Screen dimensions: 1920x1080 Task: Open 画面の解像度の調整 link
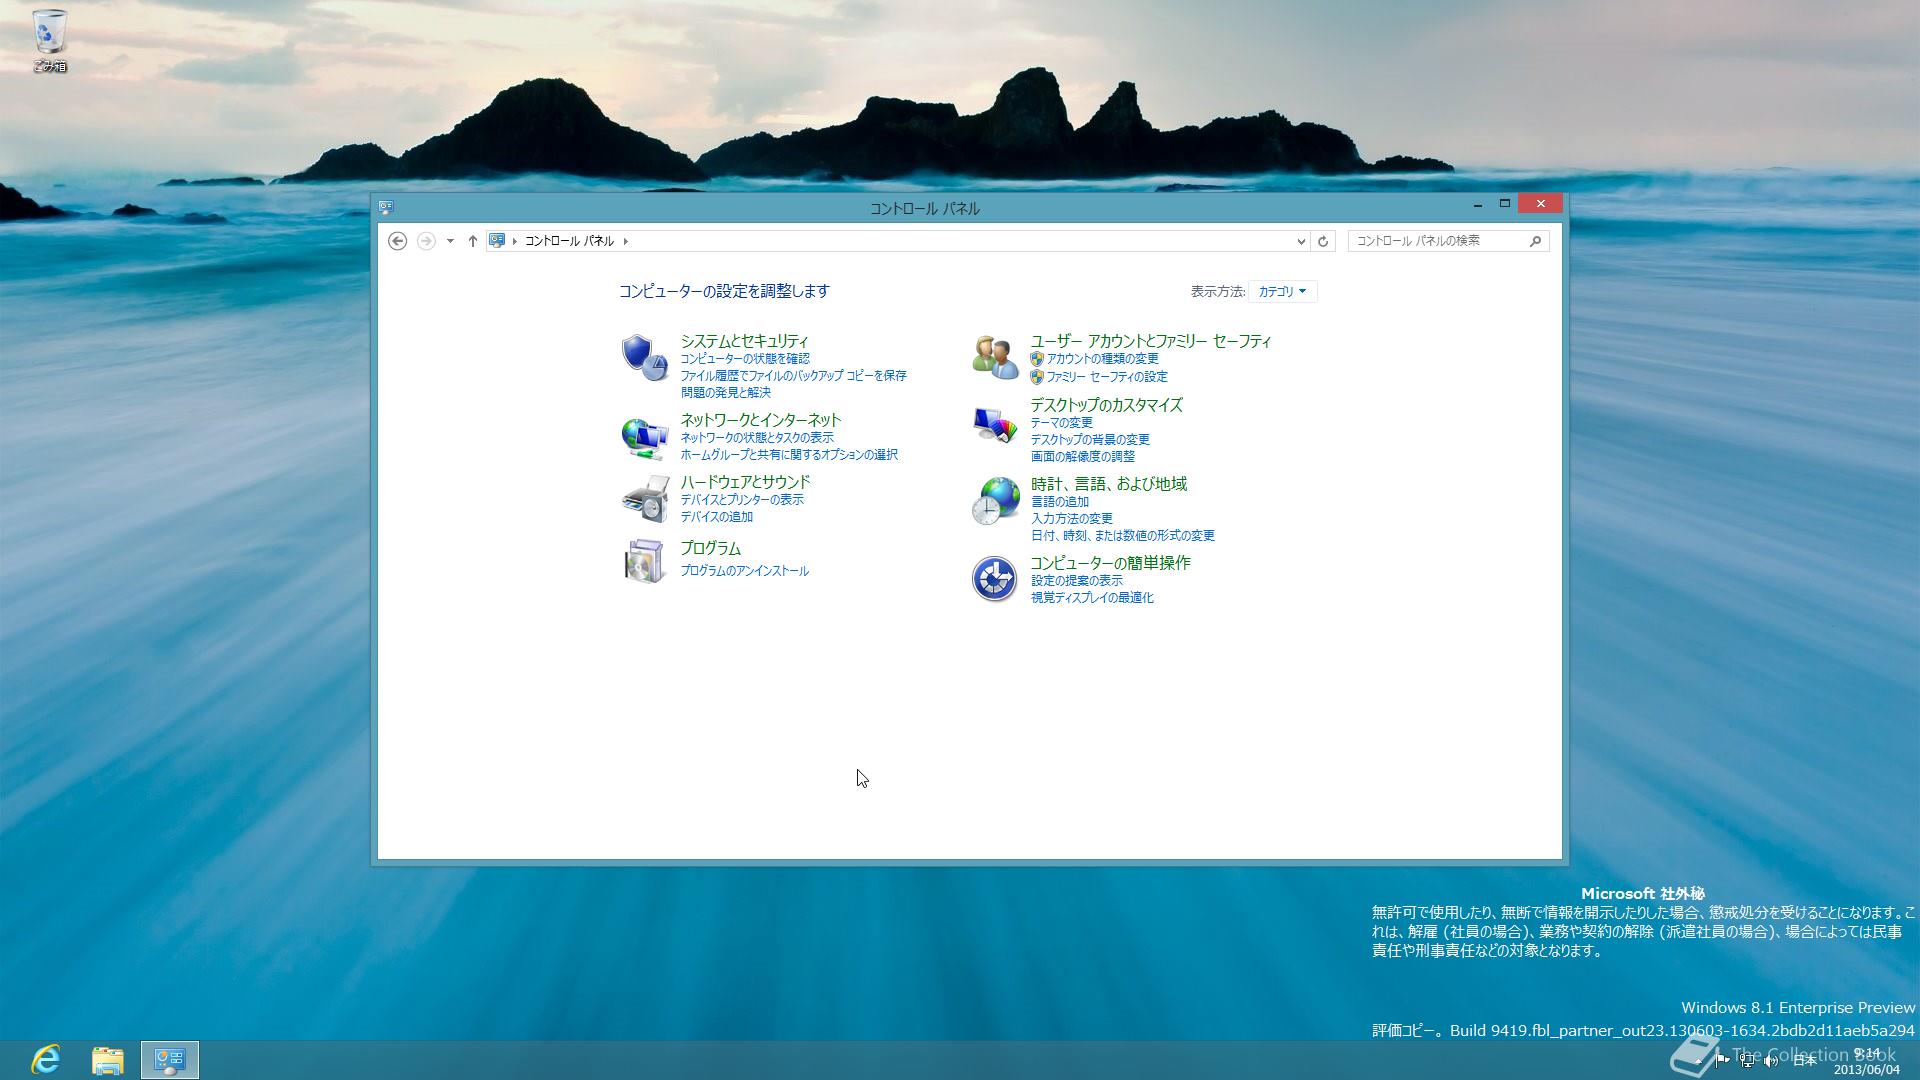point(1082,456)
